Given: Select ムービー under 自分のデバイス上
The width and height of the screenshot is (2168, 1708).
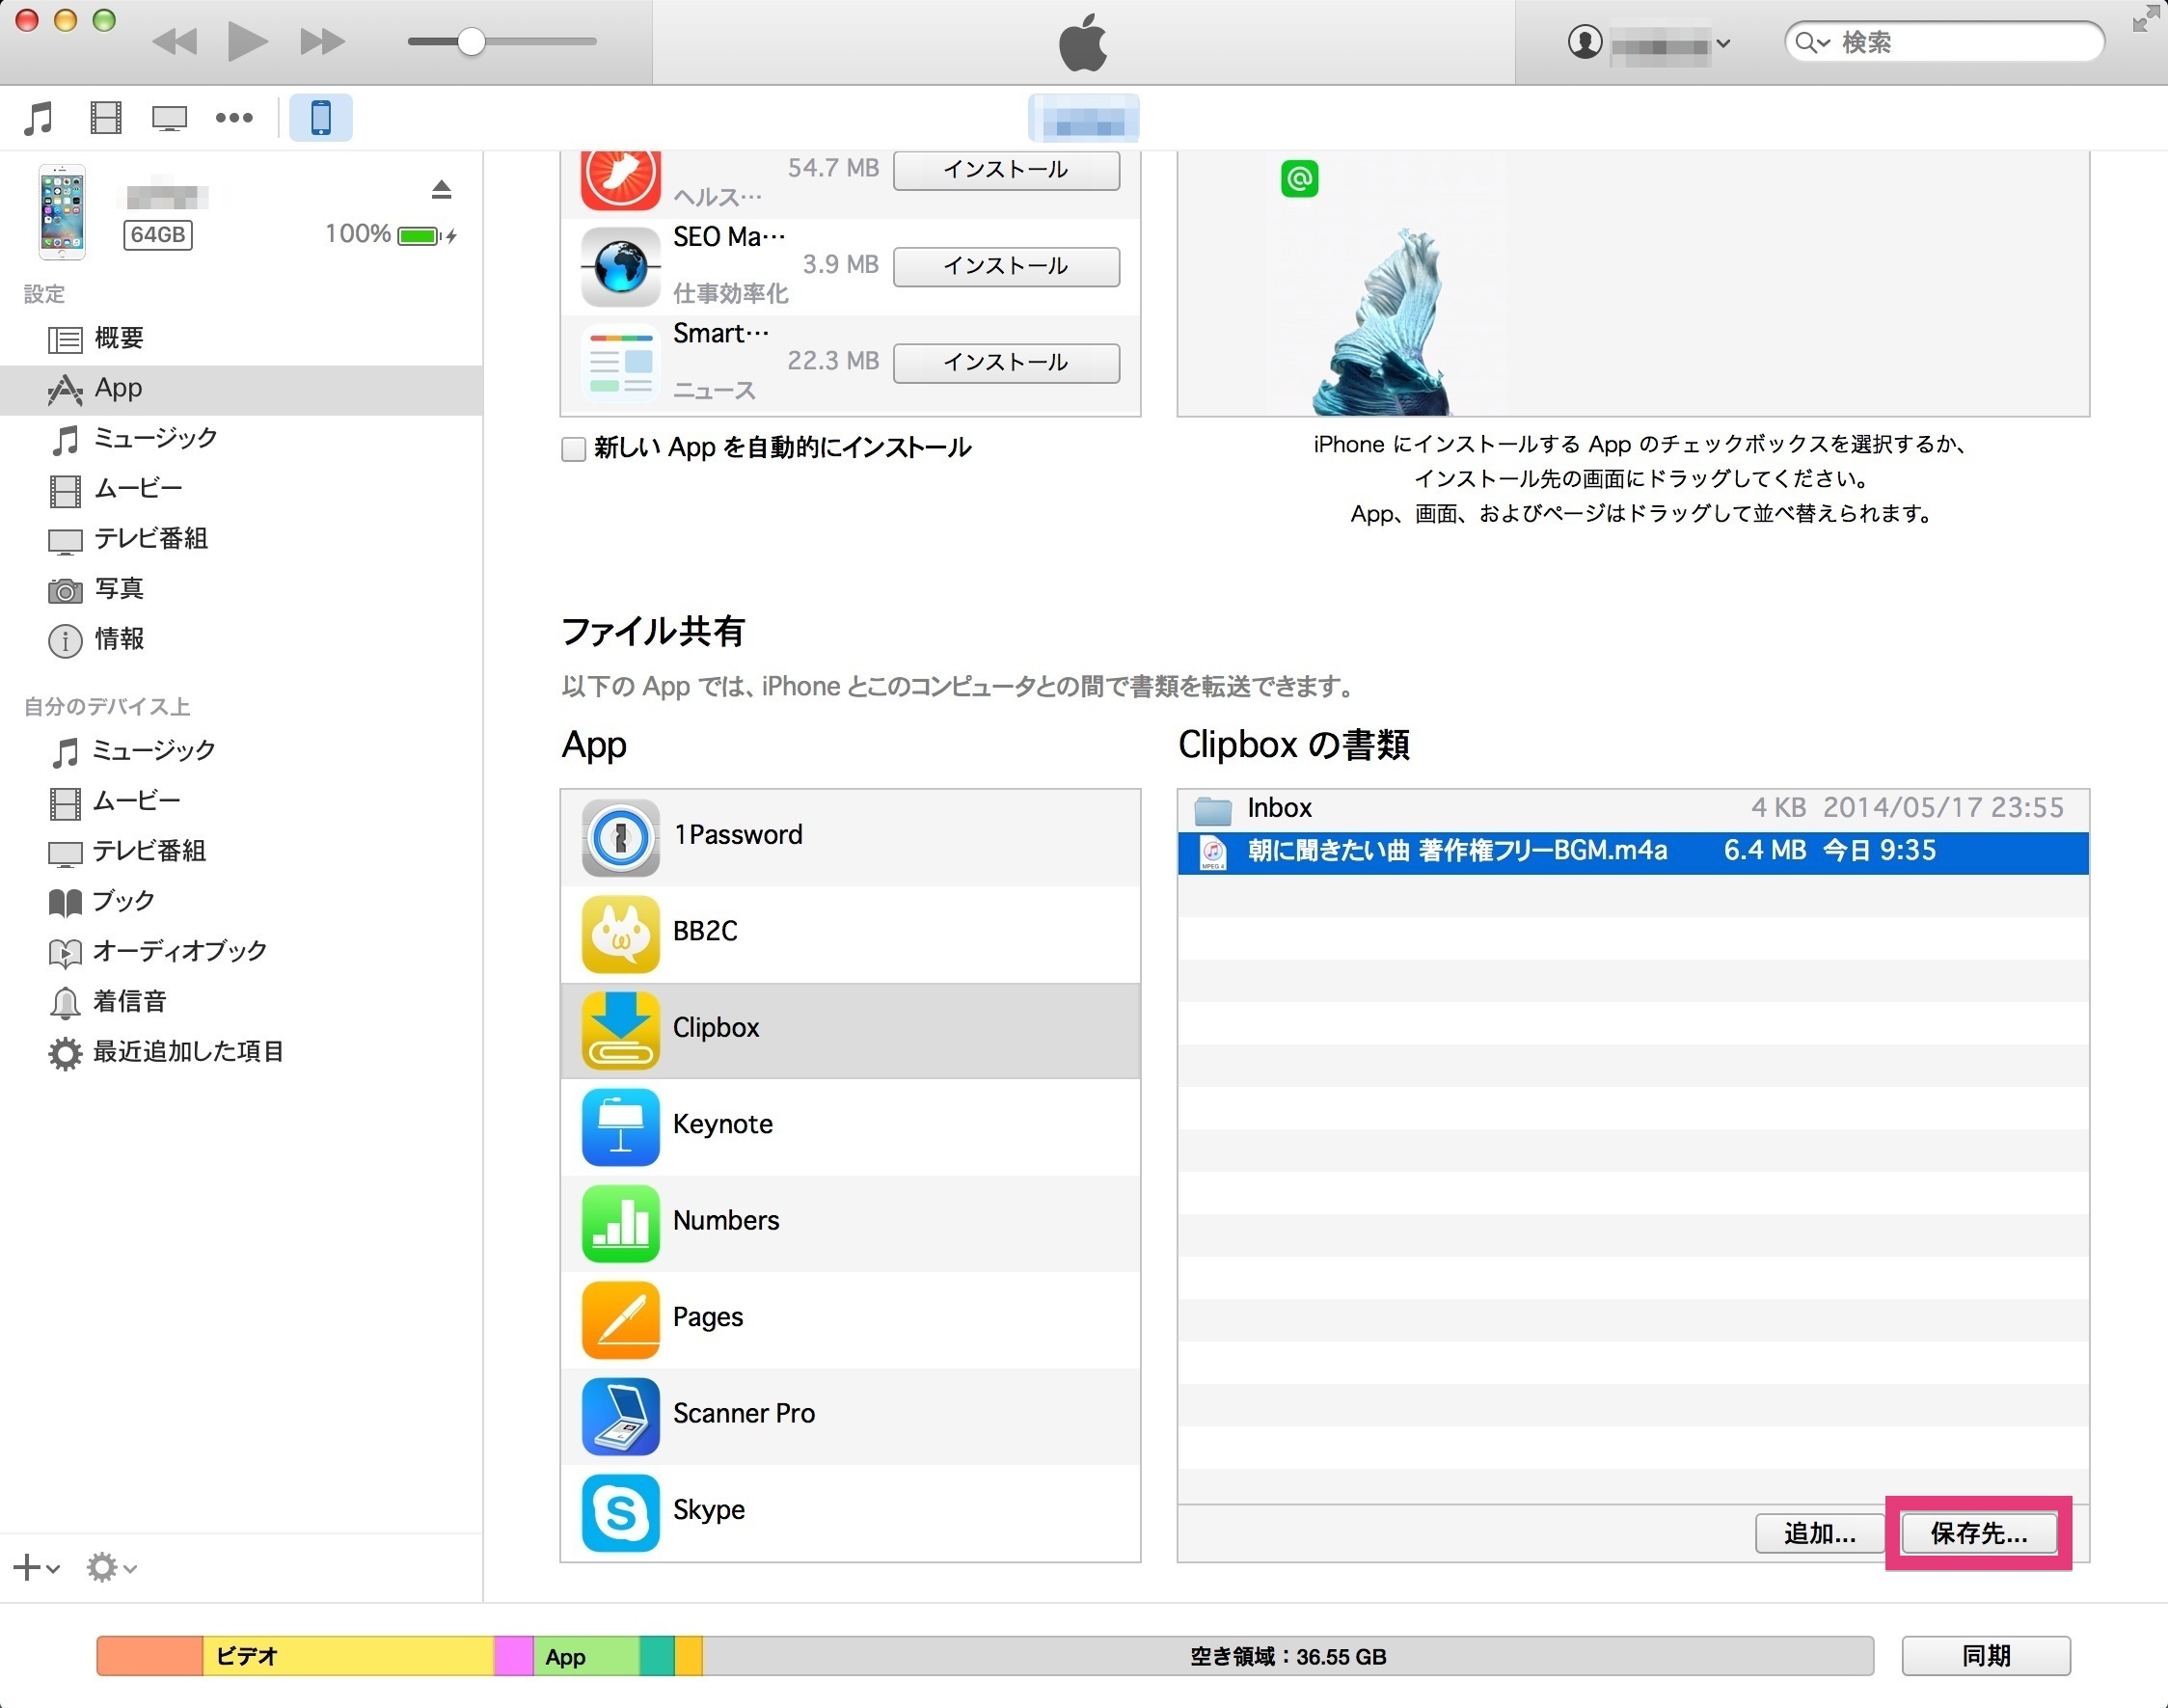Looking at the screenshot, I should point(241,801).
